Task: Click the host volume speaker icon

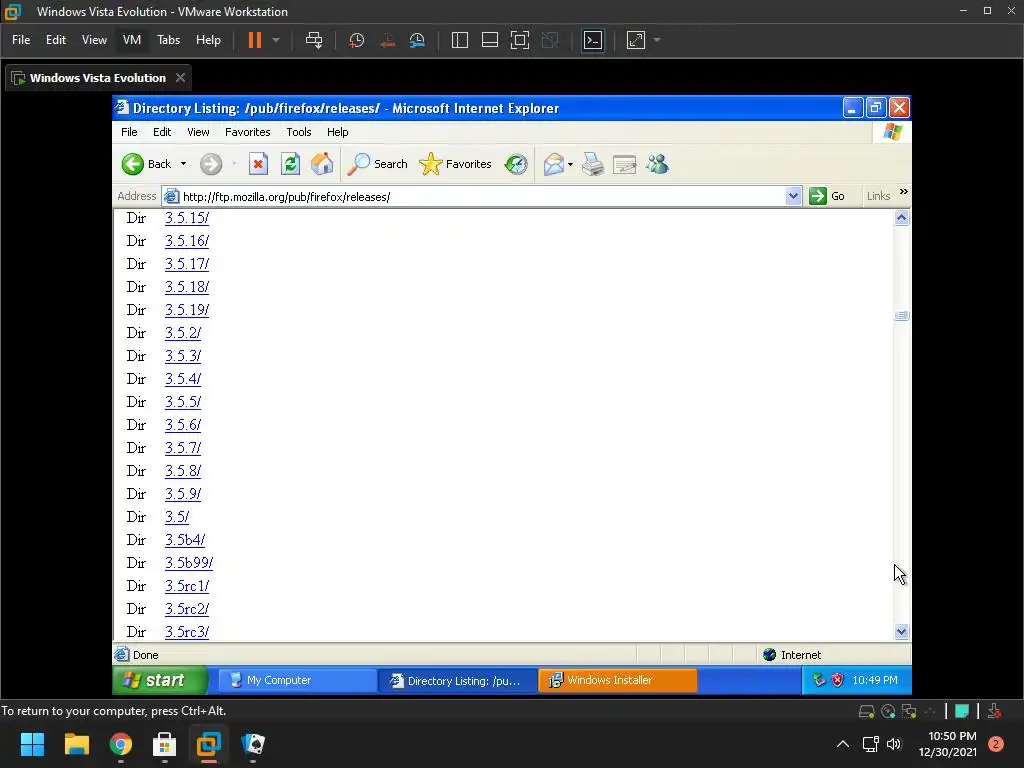Action: (x=894, y=744)
